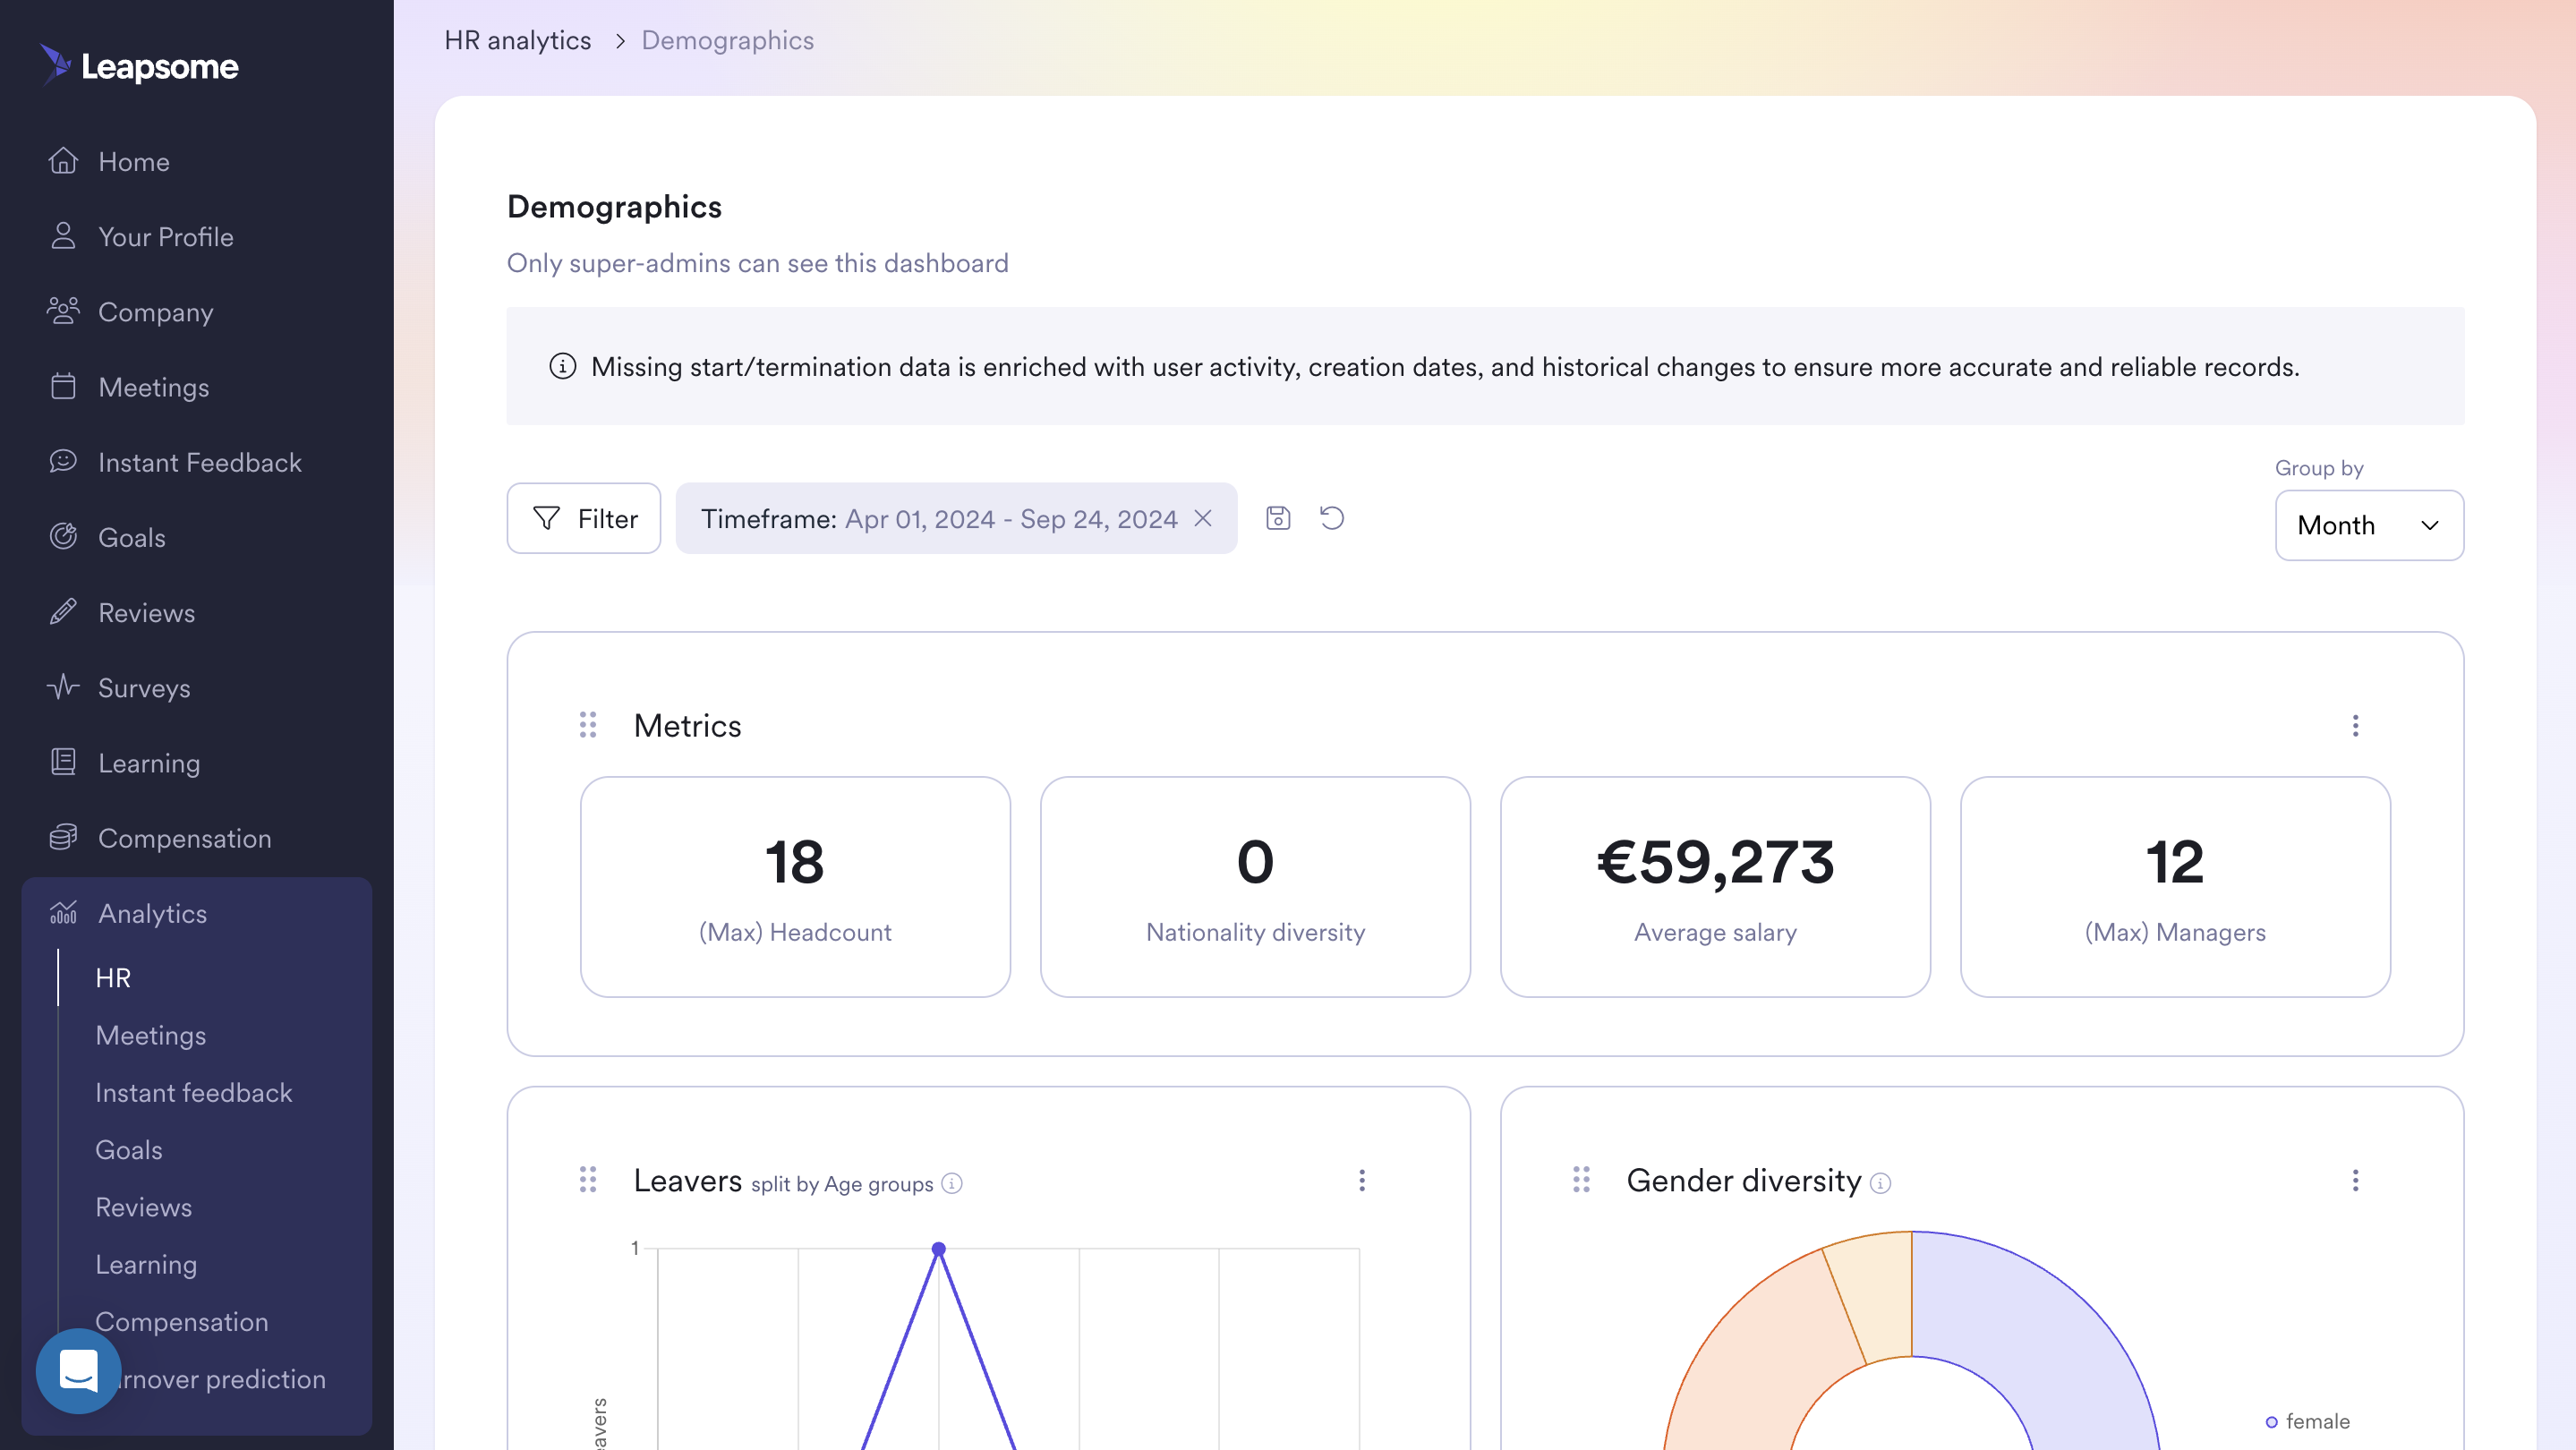The image size is (2576, 1450).
Task: Click the Compensation coins icon
Action: [63, 837]
